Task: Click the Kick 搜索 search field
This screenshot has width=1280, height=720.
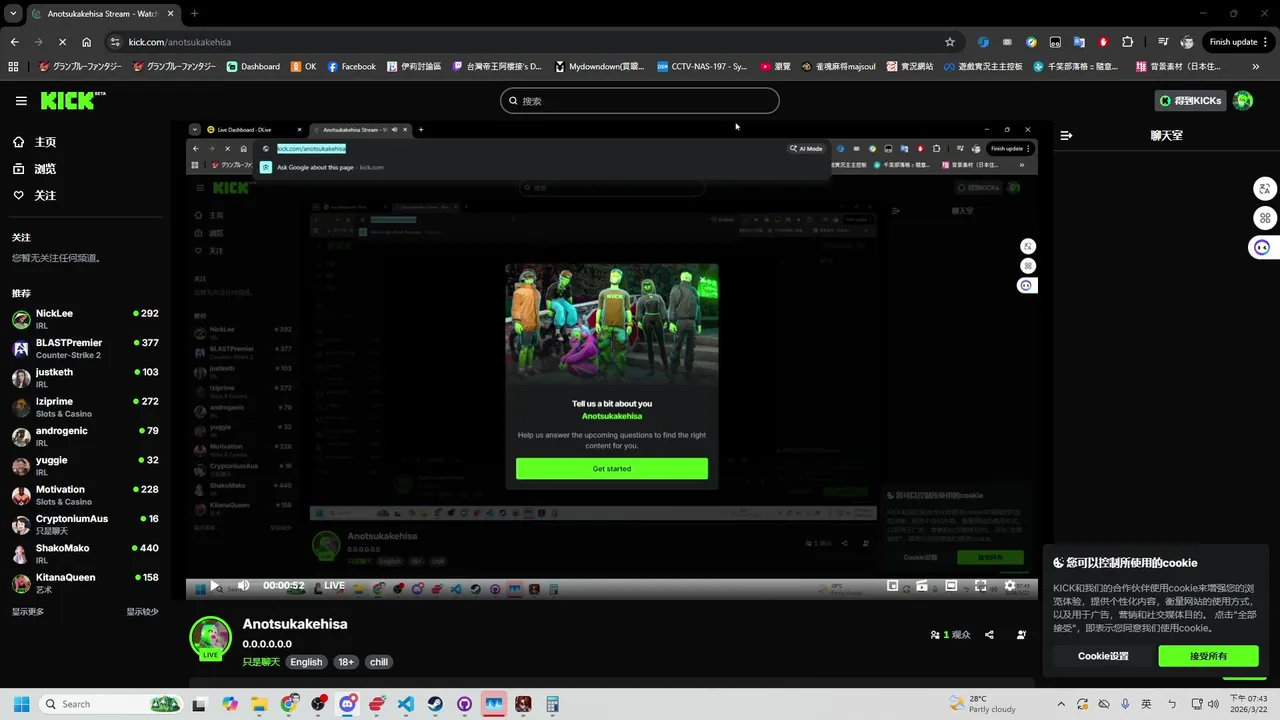Action: (x=640, y=101)
